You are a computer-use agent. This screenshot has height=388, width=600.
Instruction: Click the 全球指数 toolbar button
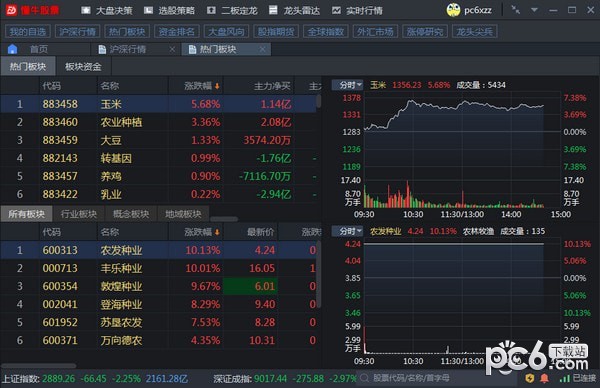pyautogui.click(x=326, y=31)
